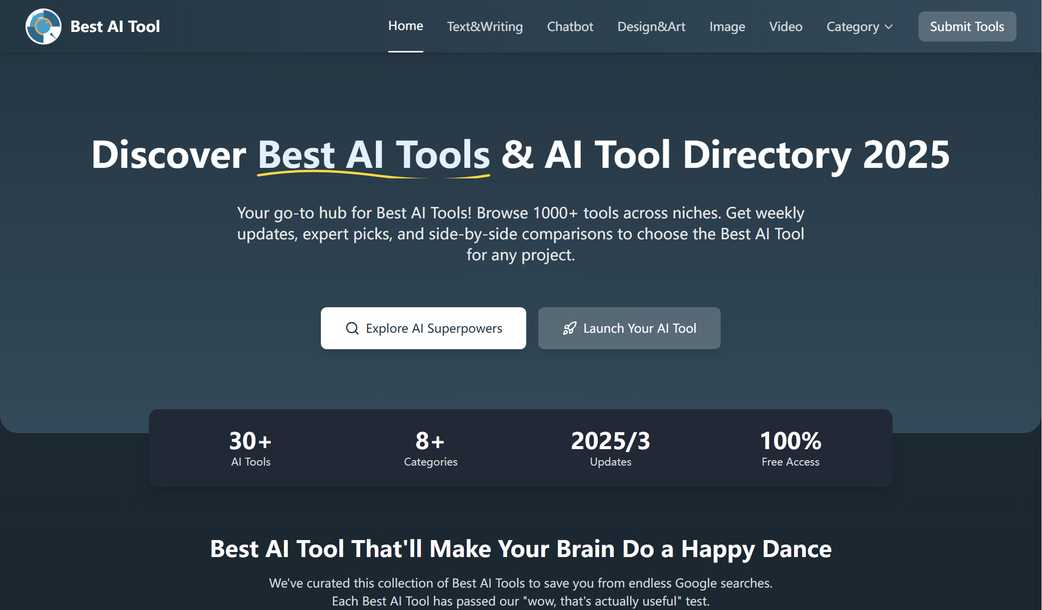Image resolution: width=1042 pixels, height=610 pixels.
Task: Open the Text&Writing category
Action: (484, 26)
